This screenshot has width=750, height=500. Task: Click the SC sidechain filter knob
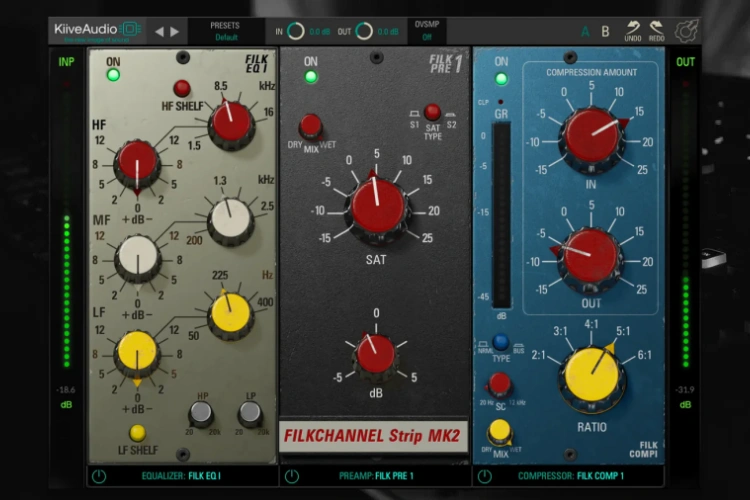[x=499, y=385]
